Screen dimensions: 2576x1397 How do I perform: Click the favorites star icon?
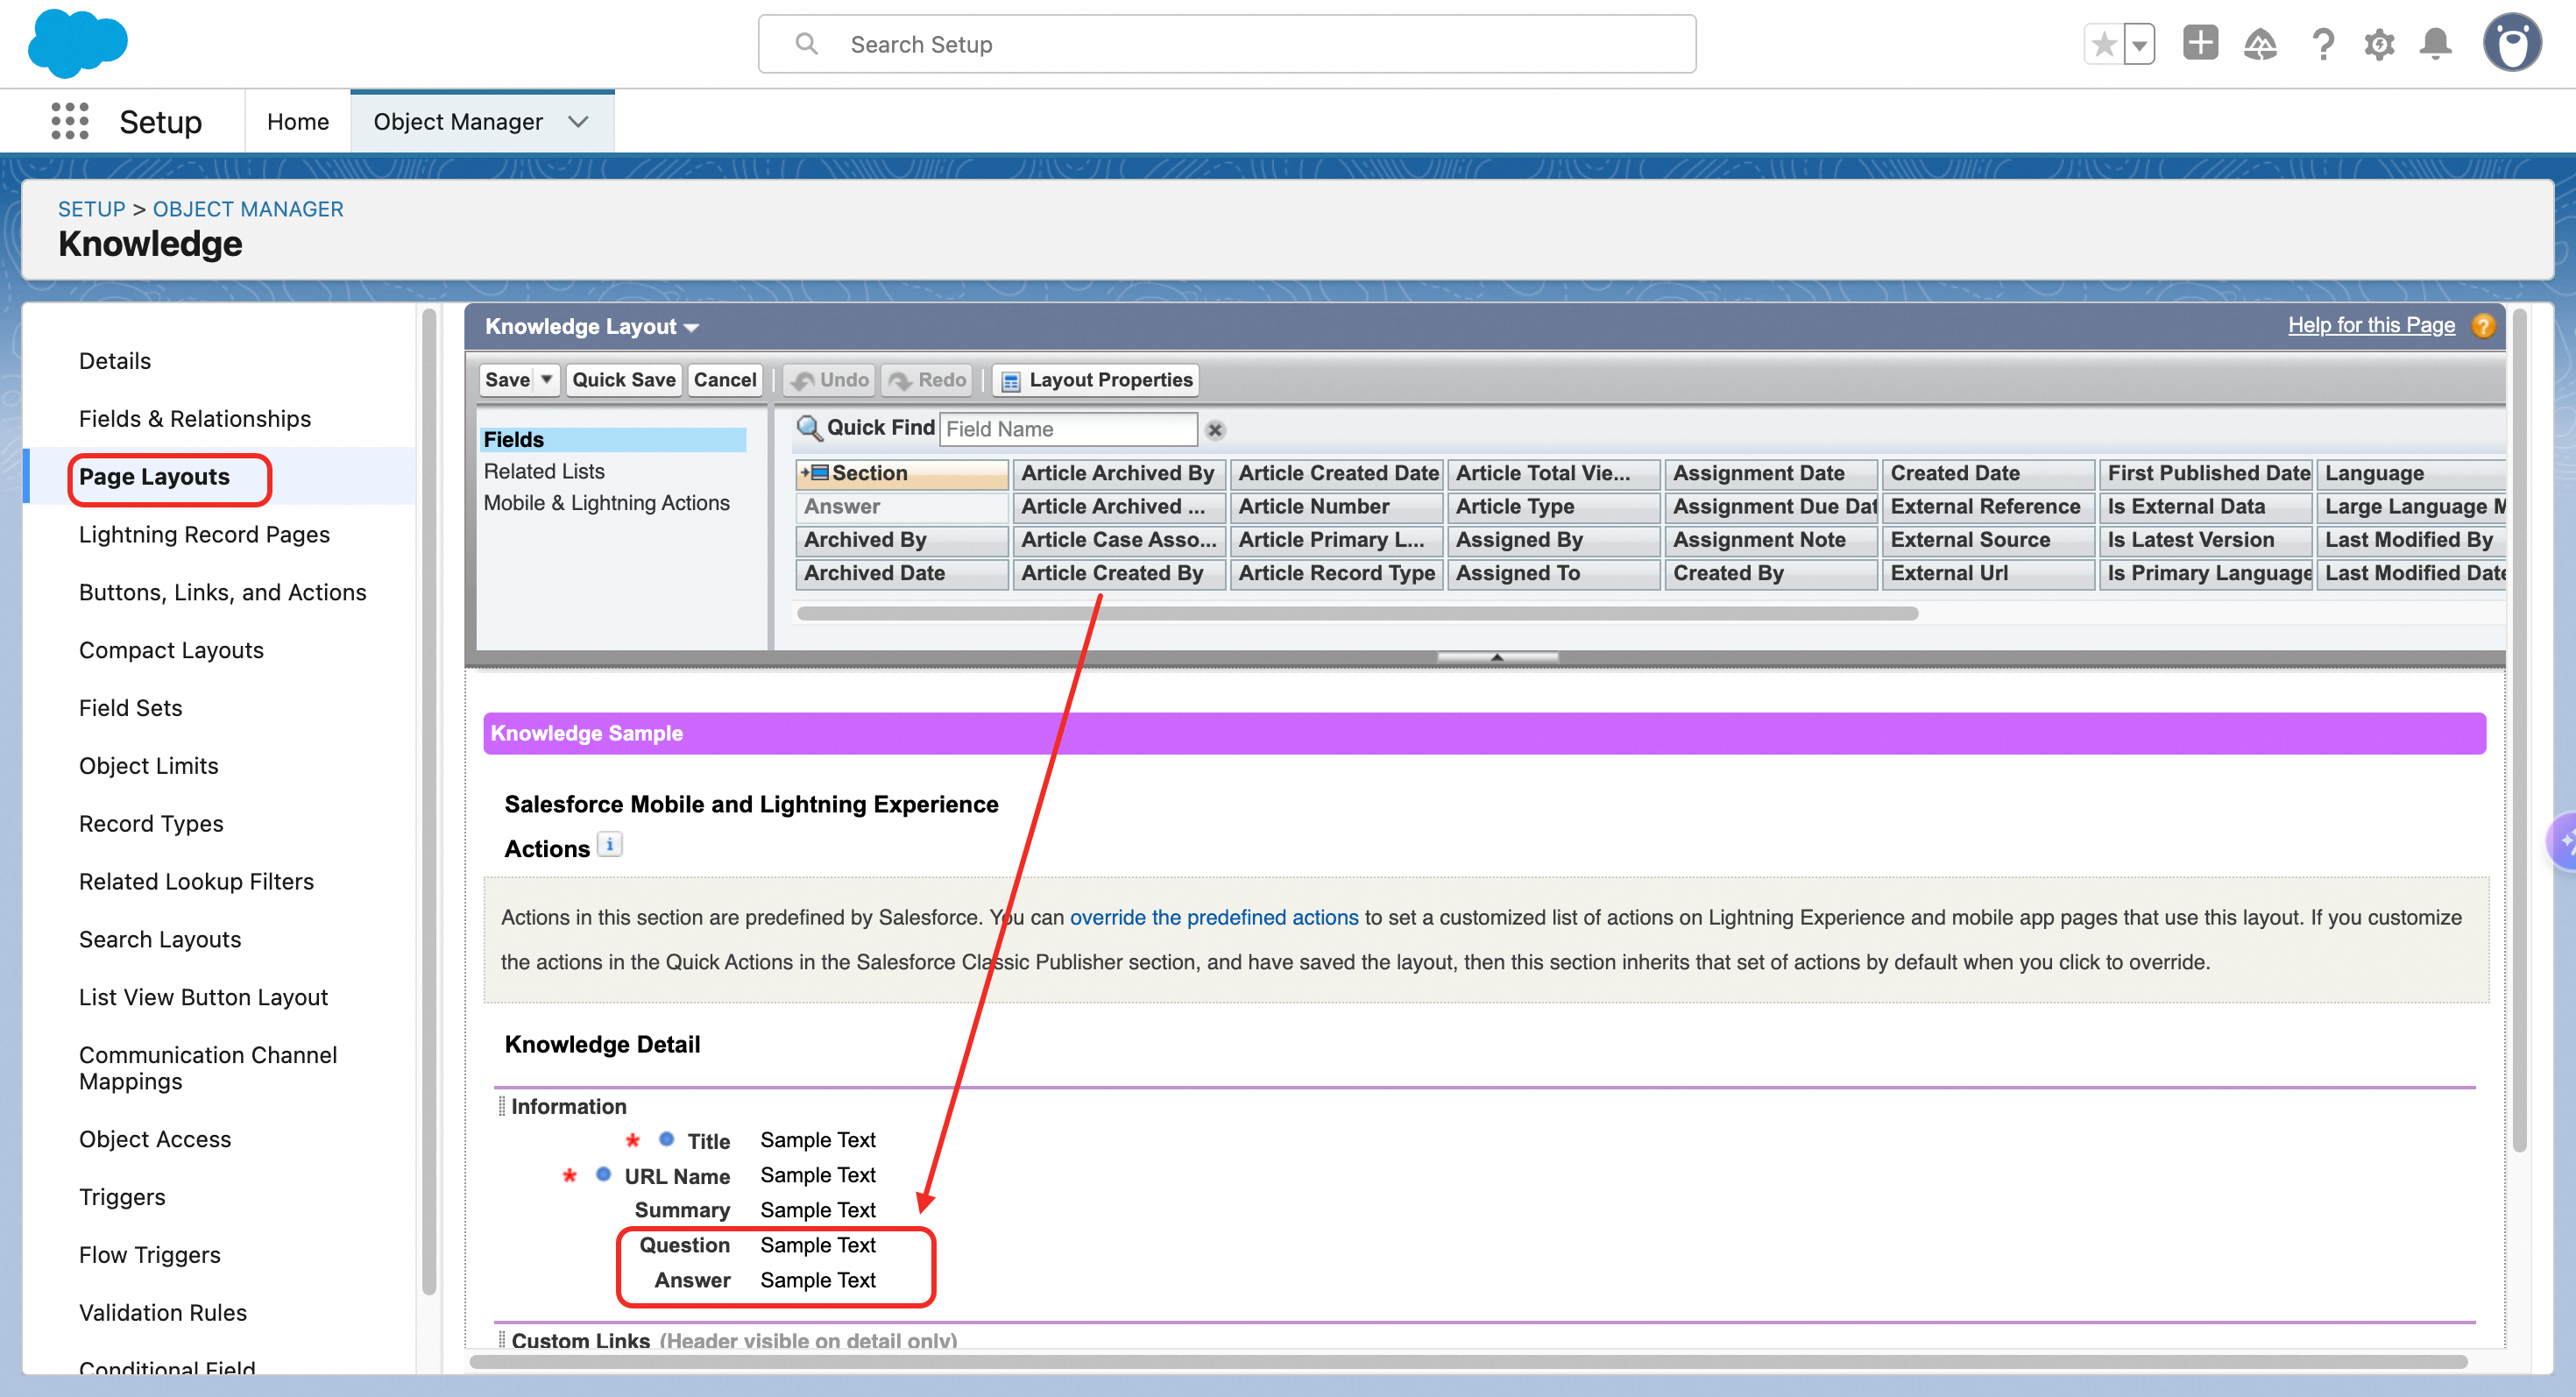2104,44
